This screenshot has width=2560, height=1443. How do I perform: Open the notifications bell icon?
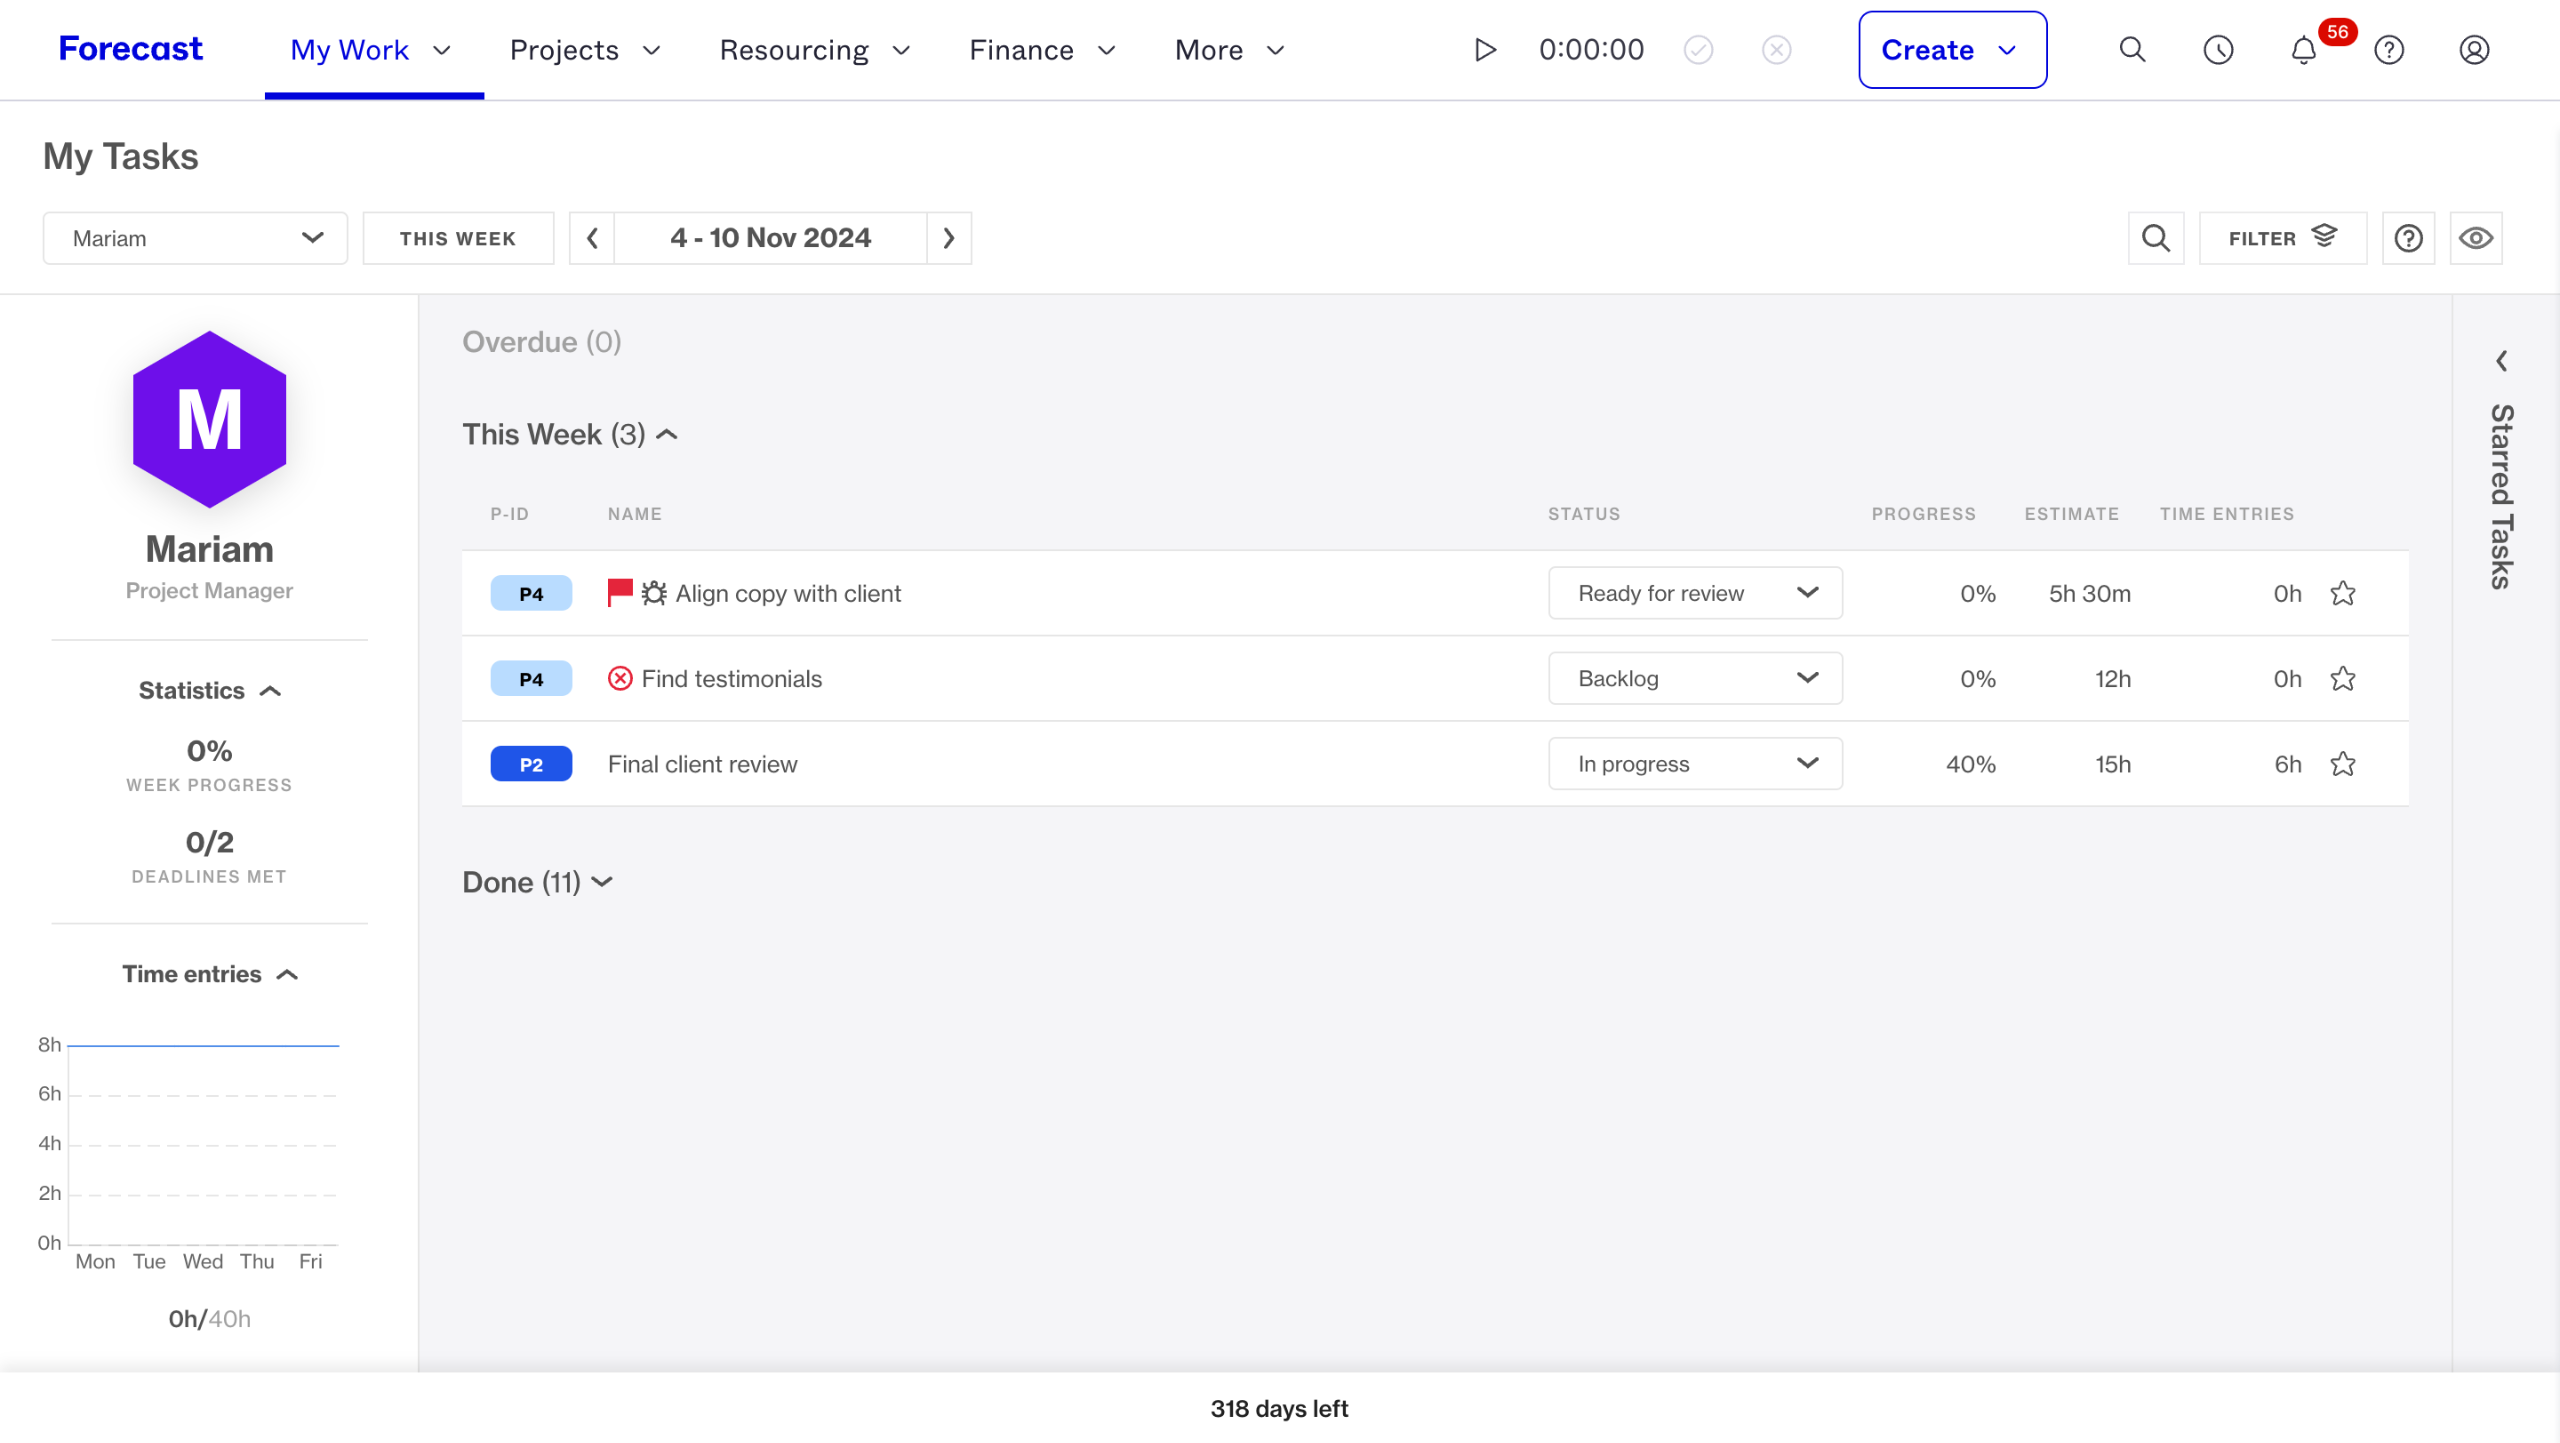point(2303,50)
